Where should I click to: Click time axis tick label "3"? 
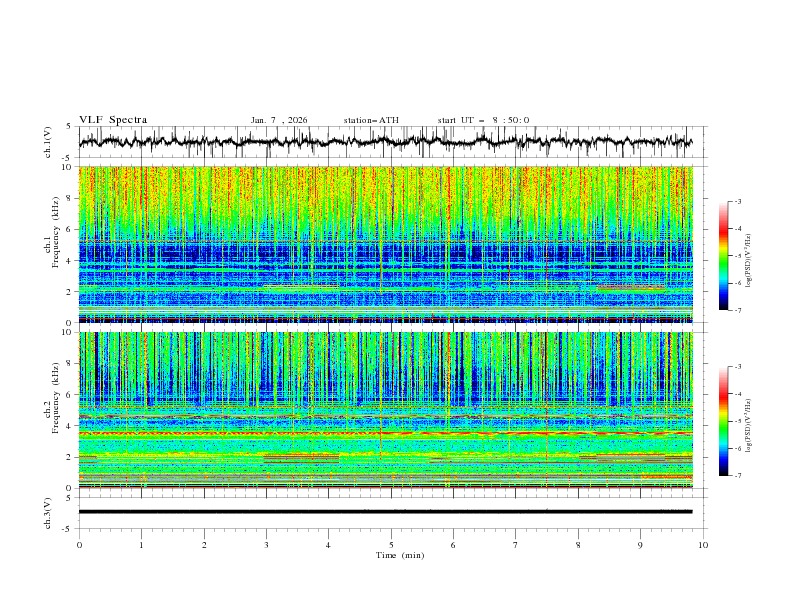pos(266,545)
